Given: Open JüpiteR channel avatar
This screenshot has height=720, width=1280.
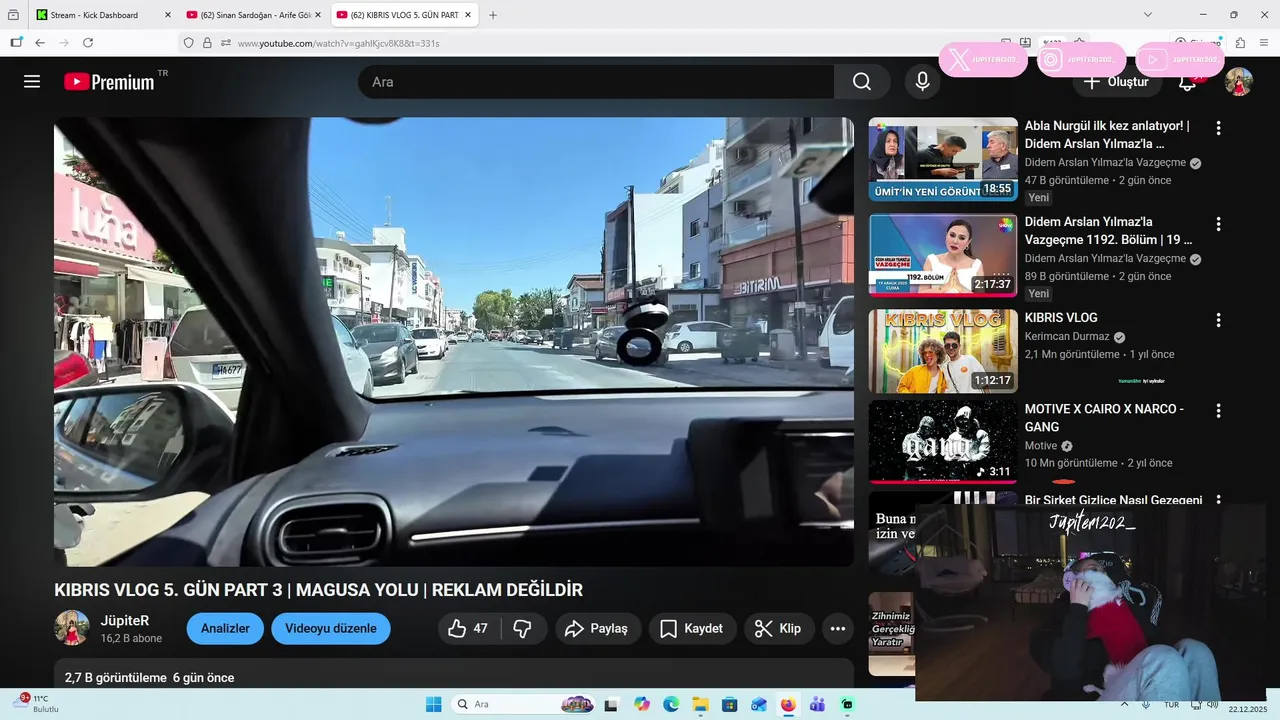Looking at the screenshot, I should pos(72,628).
